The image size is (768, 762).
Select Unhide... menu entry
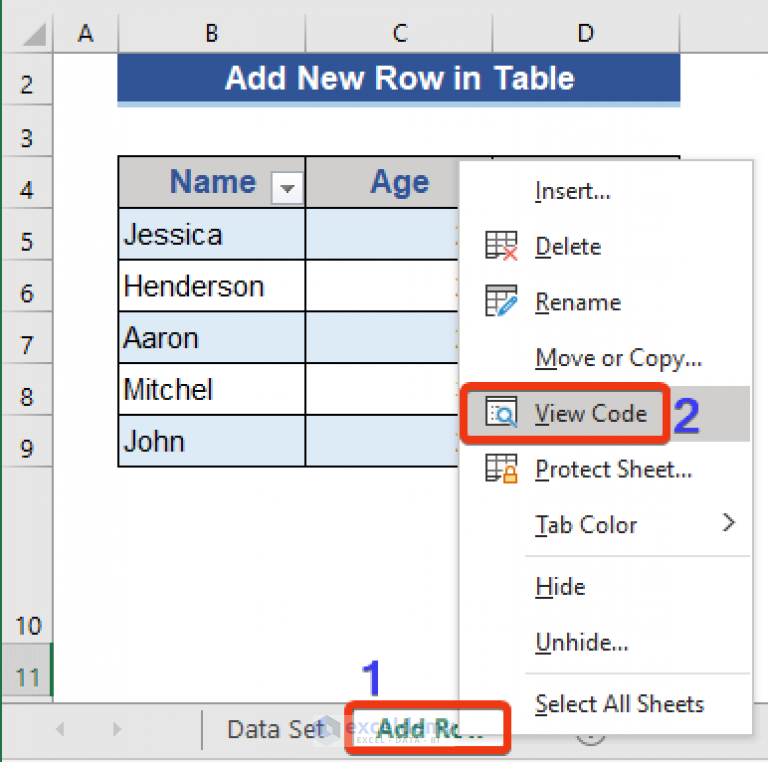[581, 642]
